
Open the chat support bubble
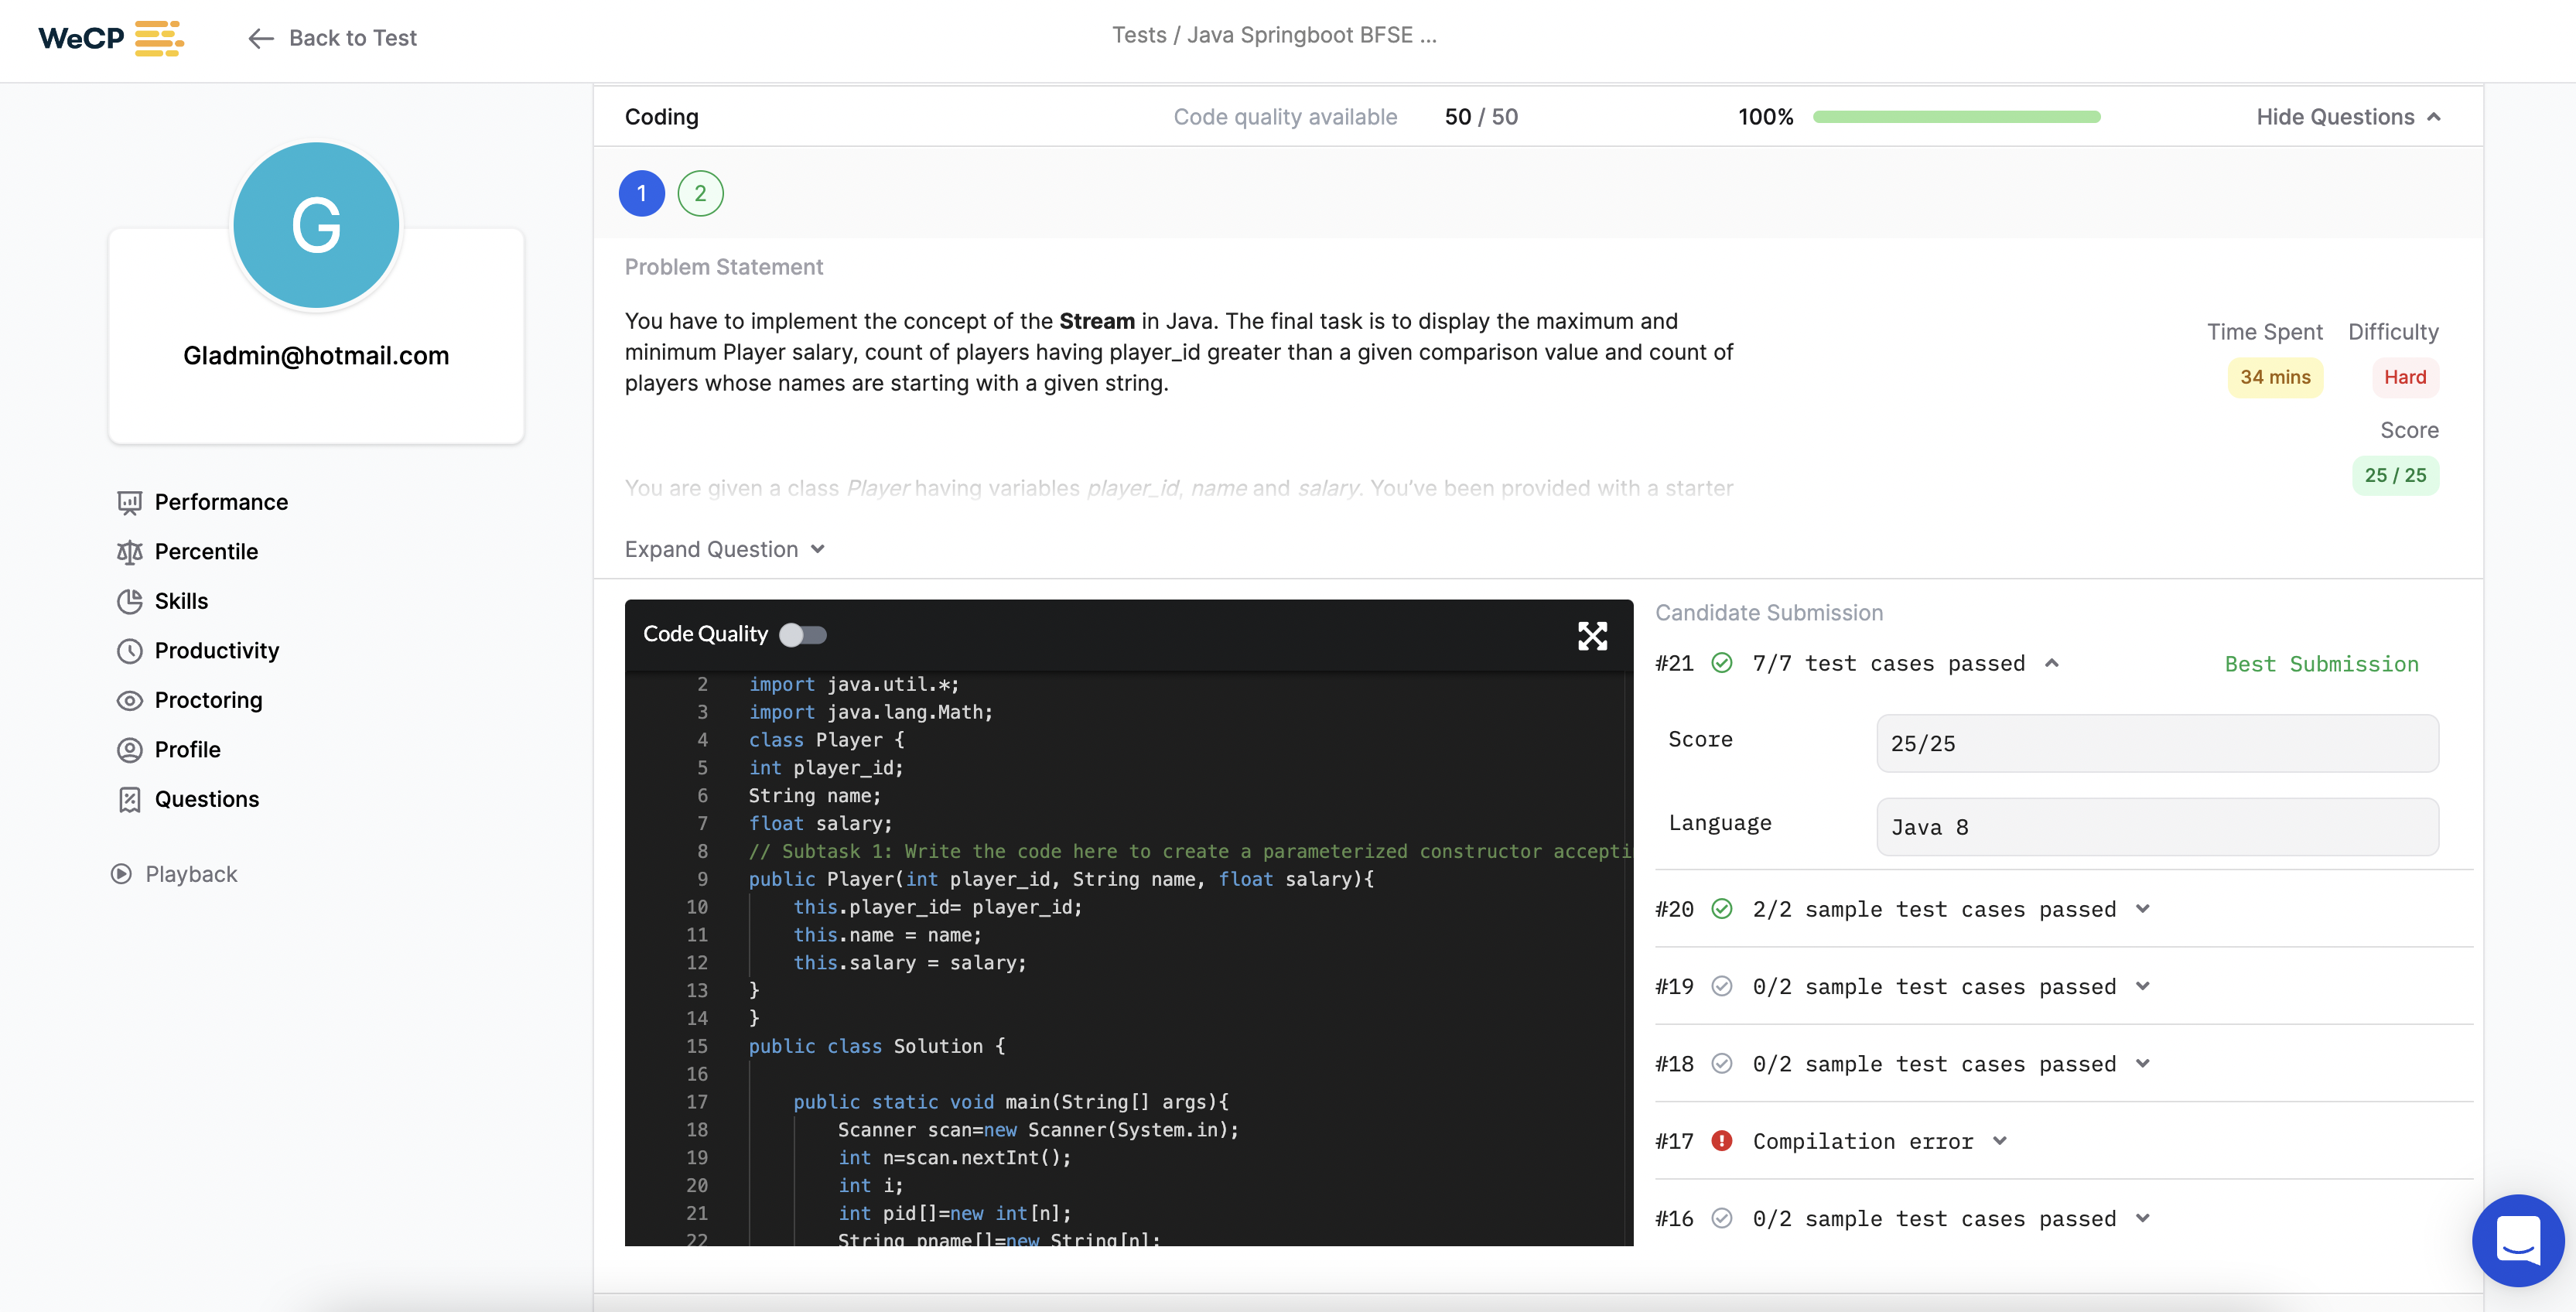point(2517,1240)
